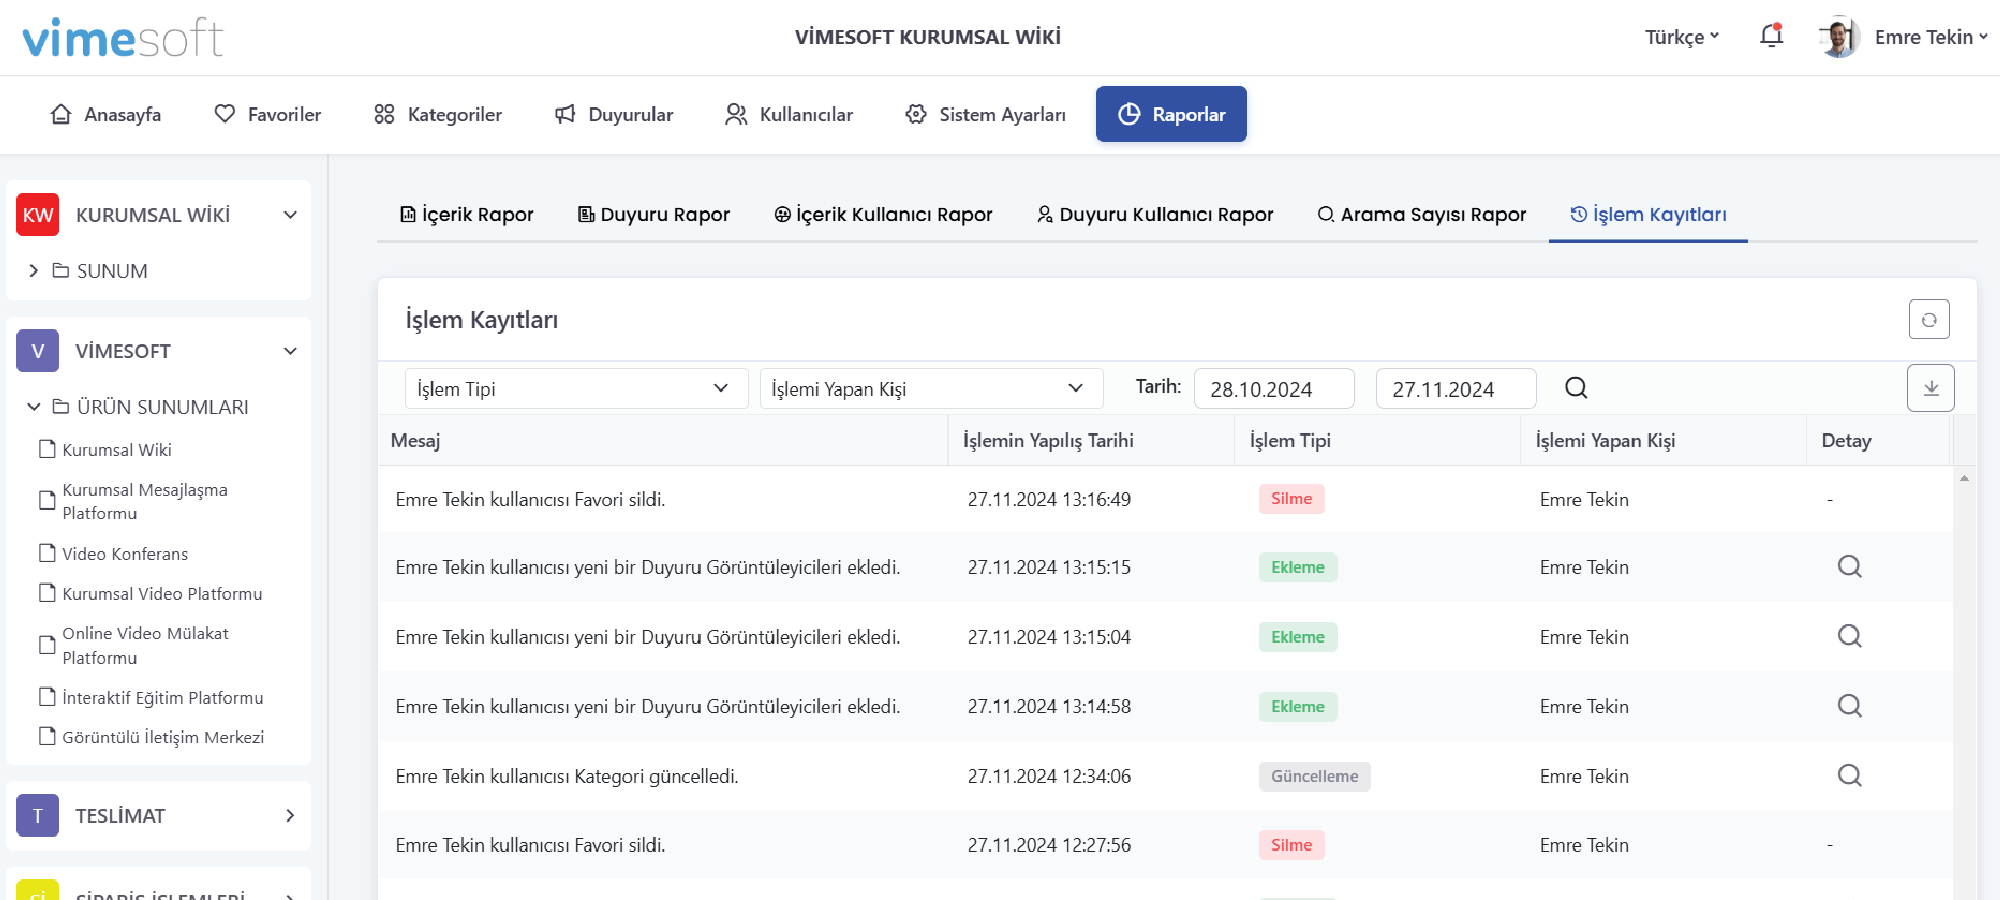Open Online Video Mülakat Platformu document
The image size is (2000, 900).
133,645
